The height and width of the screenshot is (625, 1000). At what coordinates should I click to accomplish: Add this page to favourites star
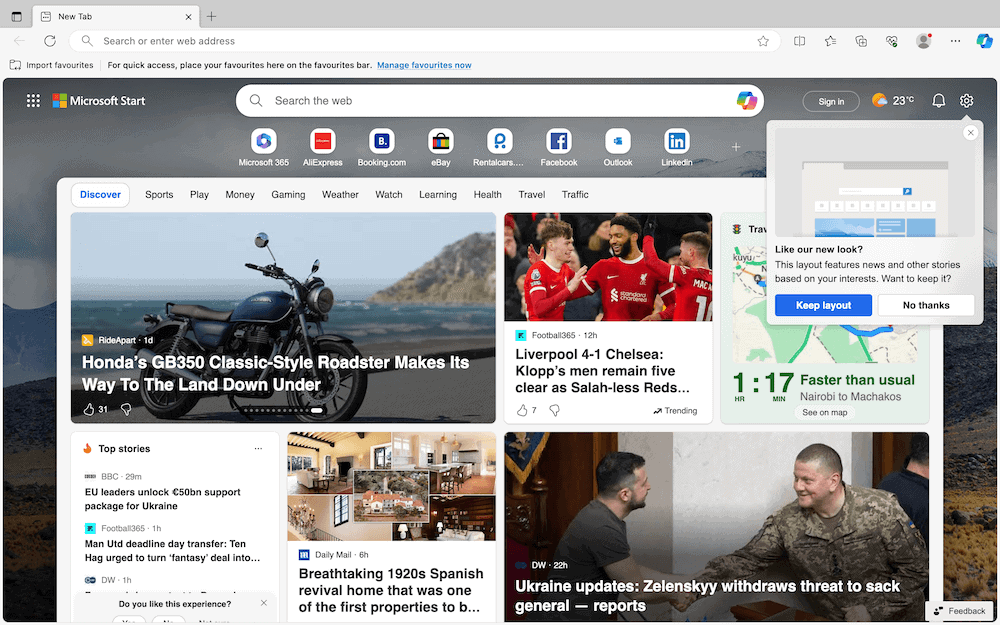(763, 41)
